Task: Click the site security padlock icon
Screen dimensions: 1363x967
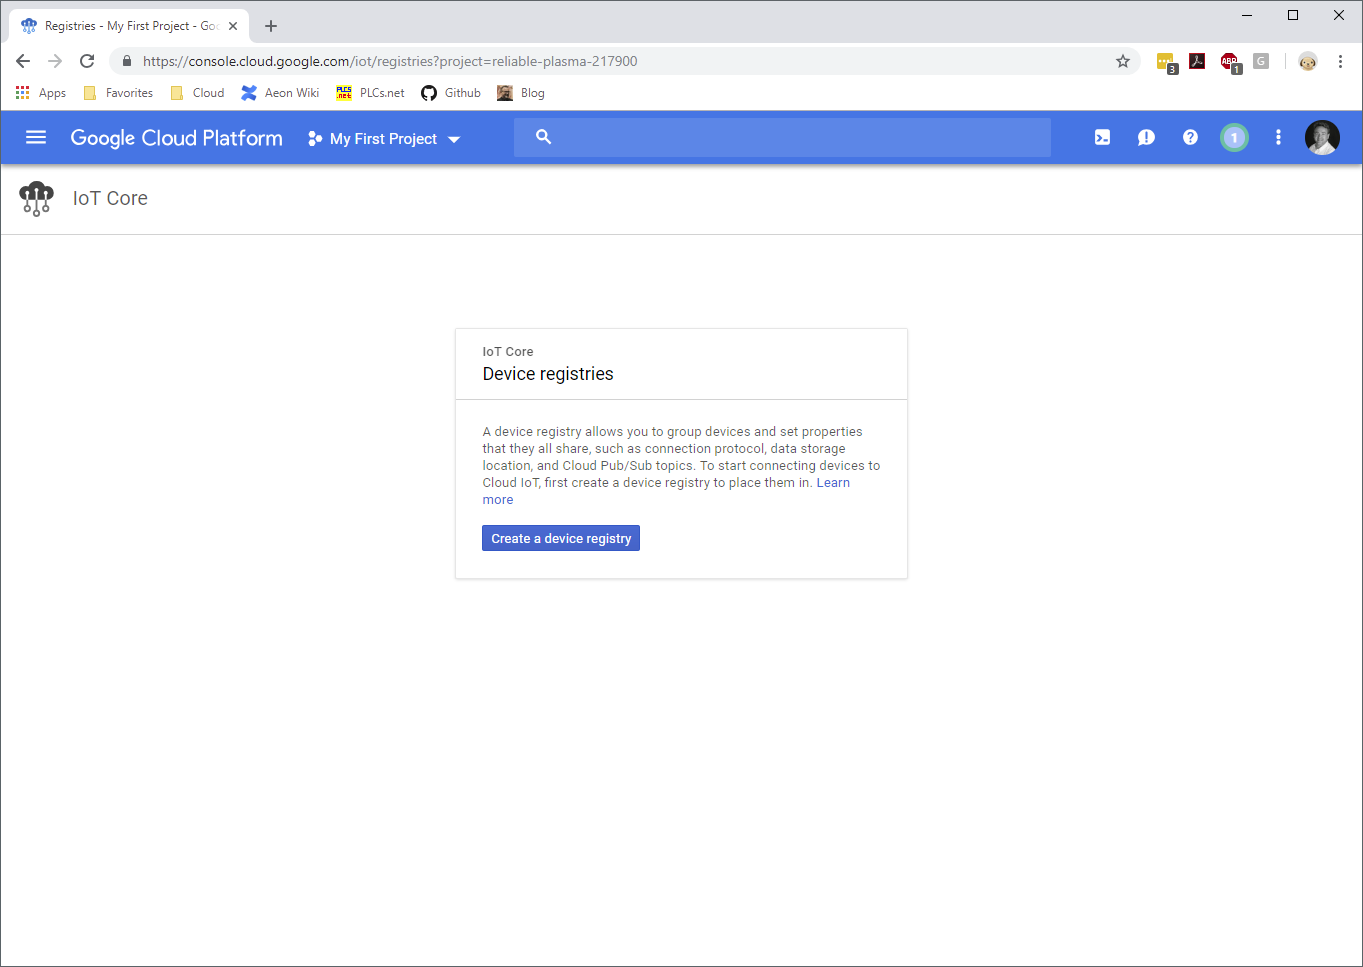Action: (127, 61)
